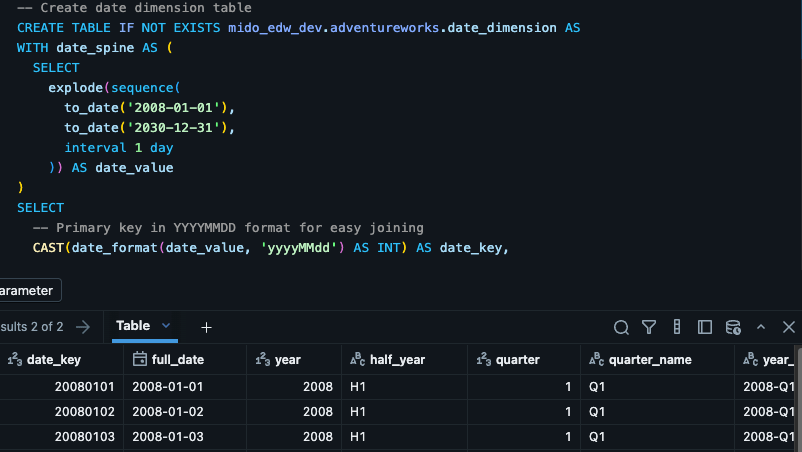
Task: Click the database download icon
Action: point(733,327)
